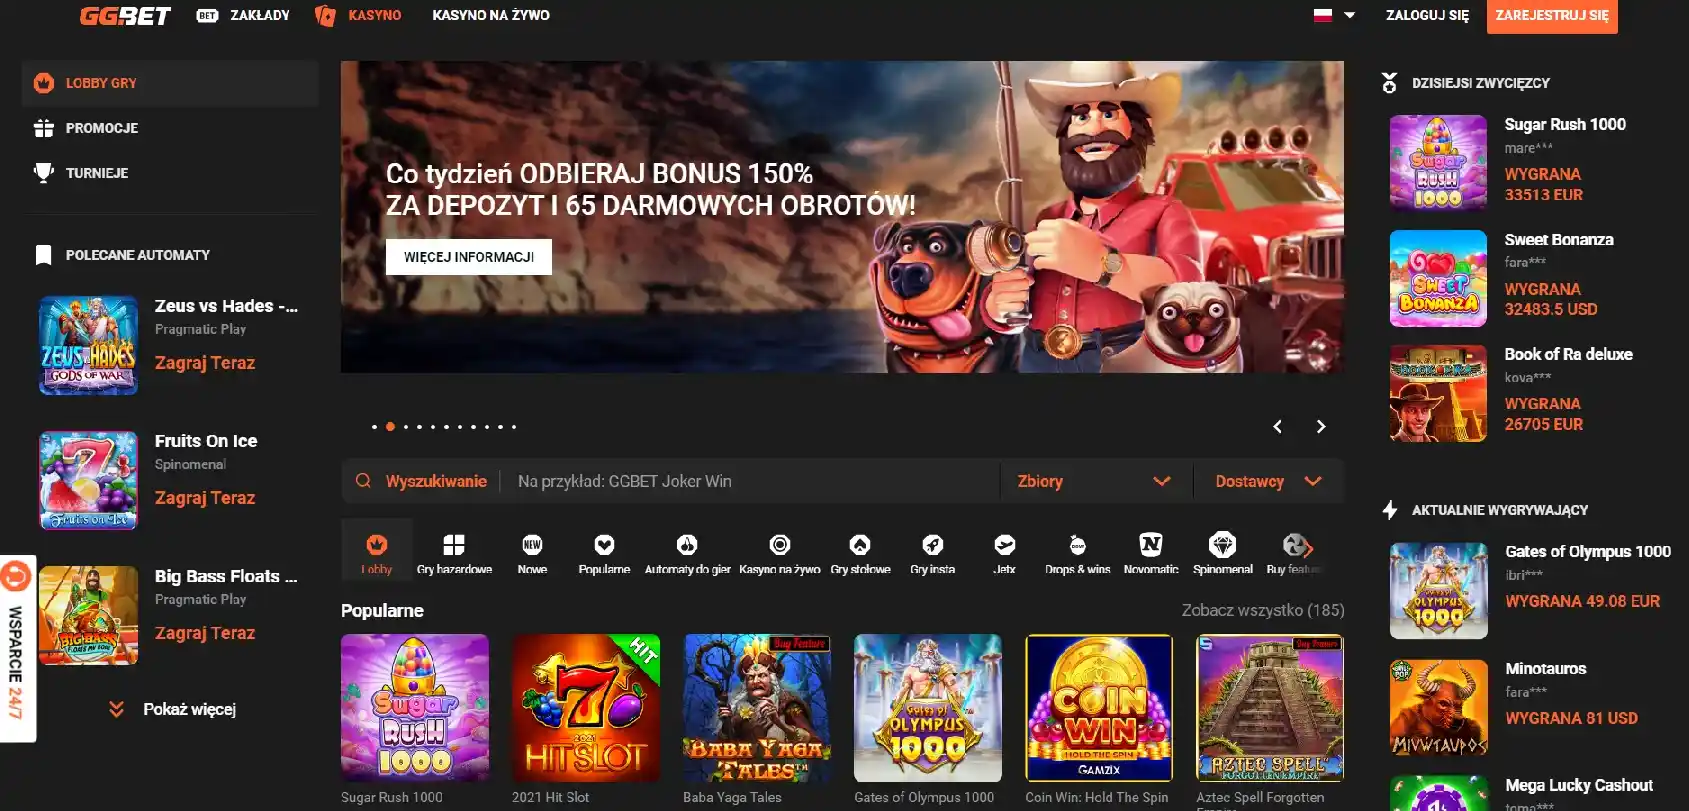Click the Zarejestruj się button

(1551, 16)
